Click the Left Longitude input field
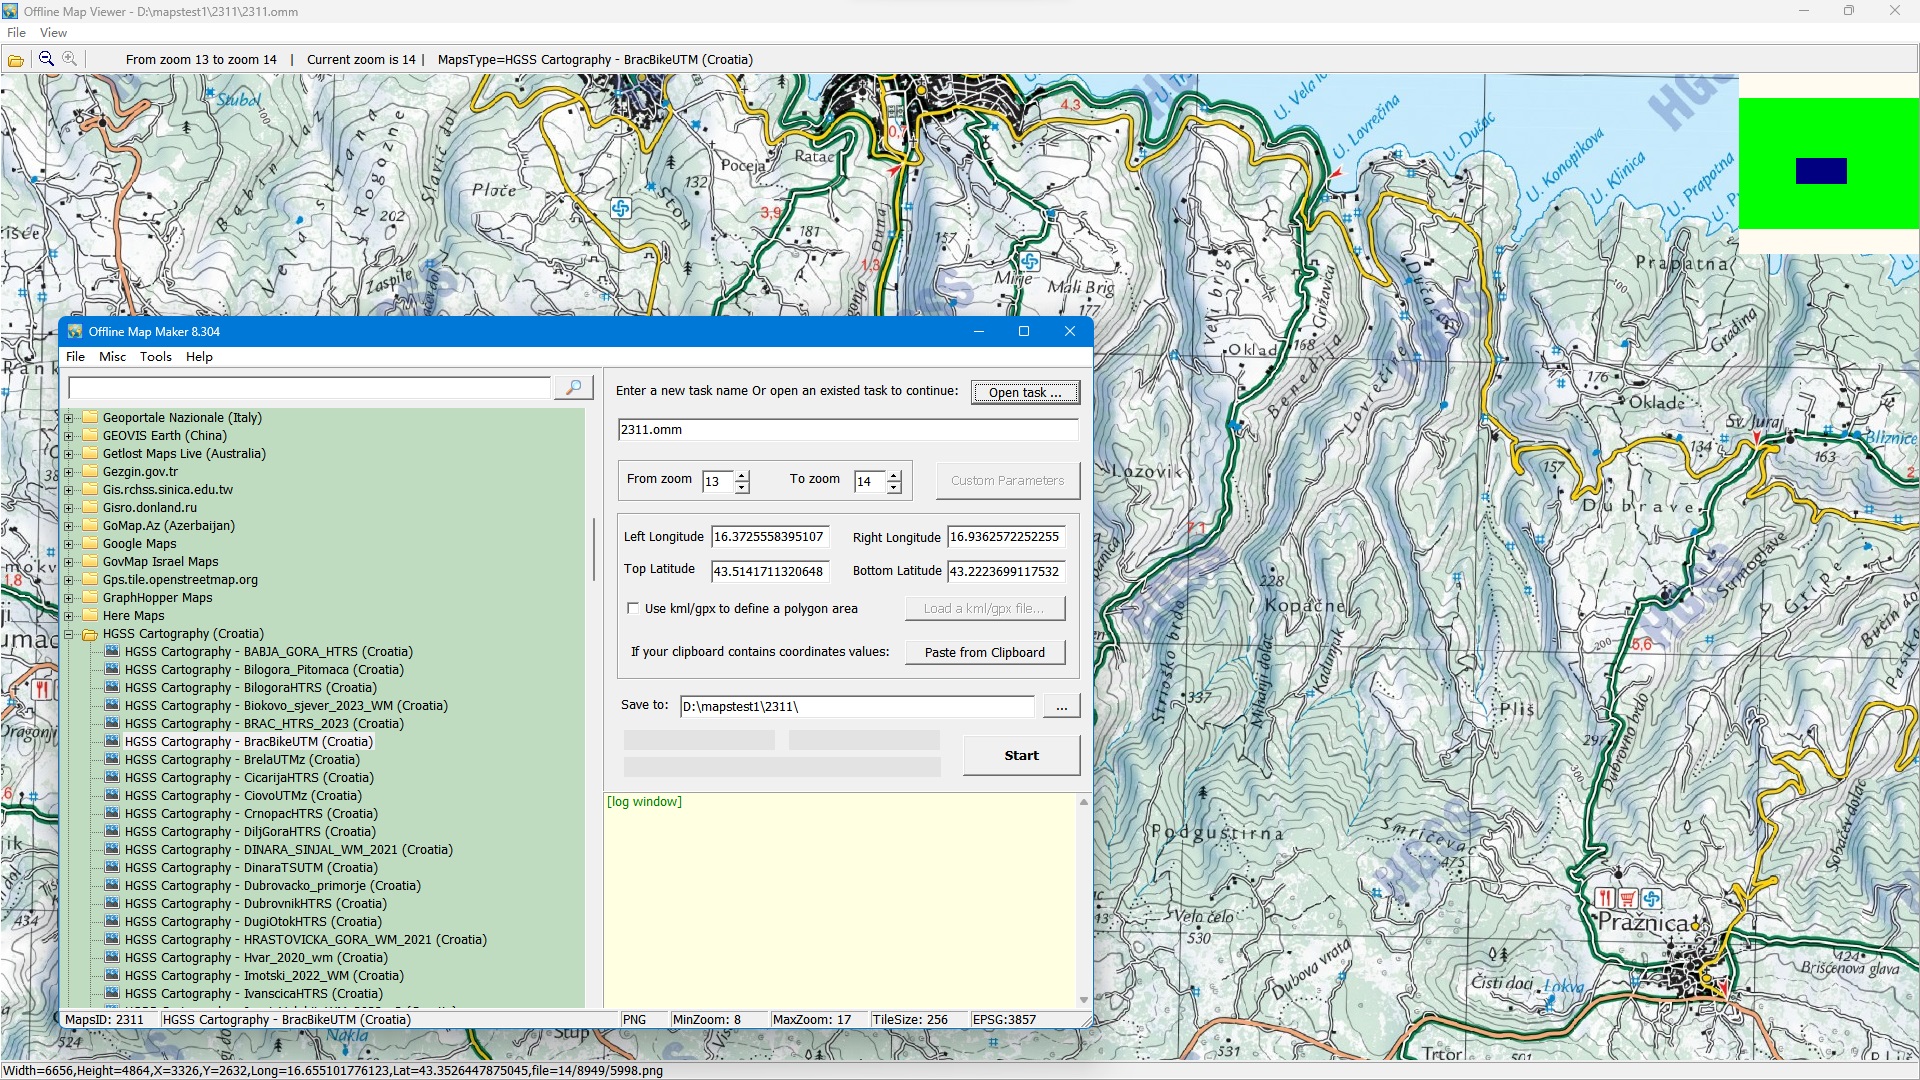Image resolution: width=1920 pixels, height=1080 pixels. [x=770, y=537]
